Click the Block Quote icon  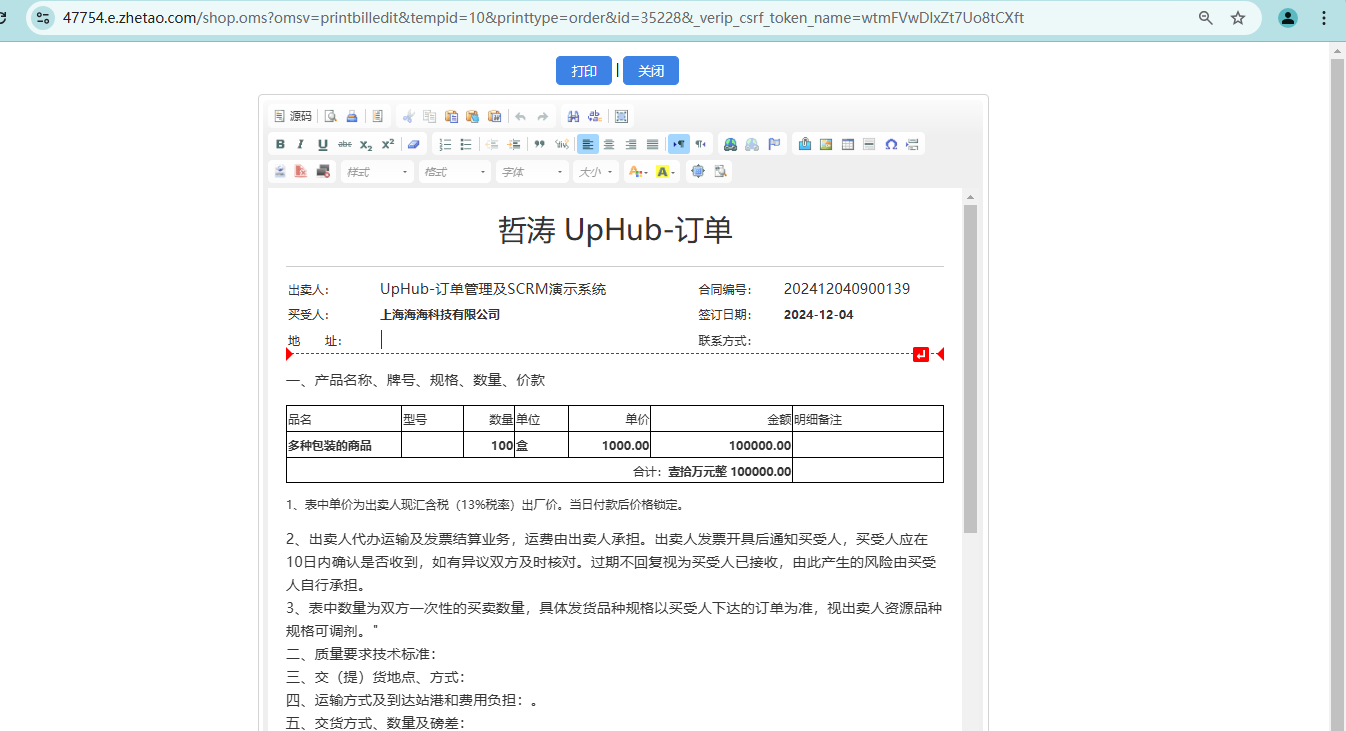(x=540, y=144)
